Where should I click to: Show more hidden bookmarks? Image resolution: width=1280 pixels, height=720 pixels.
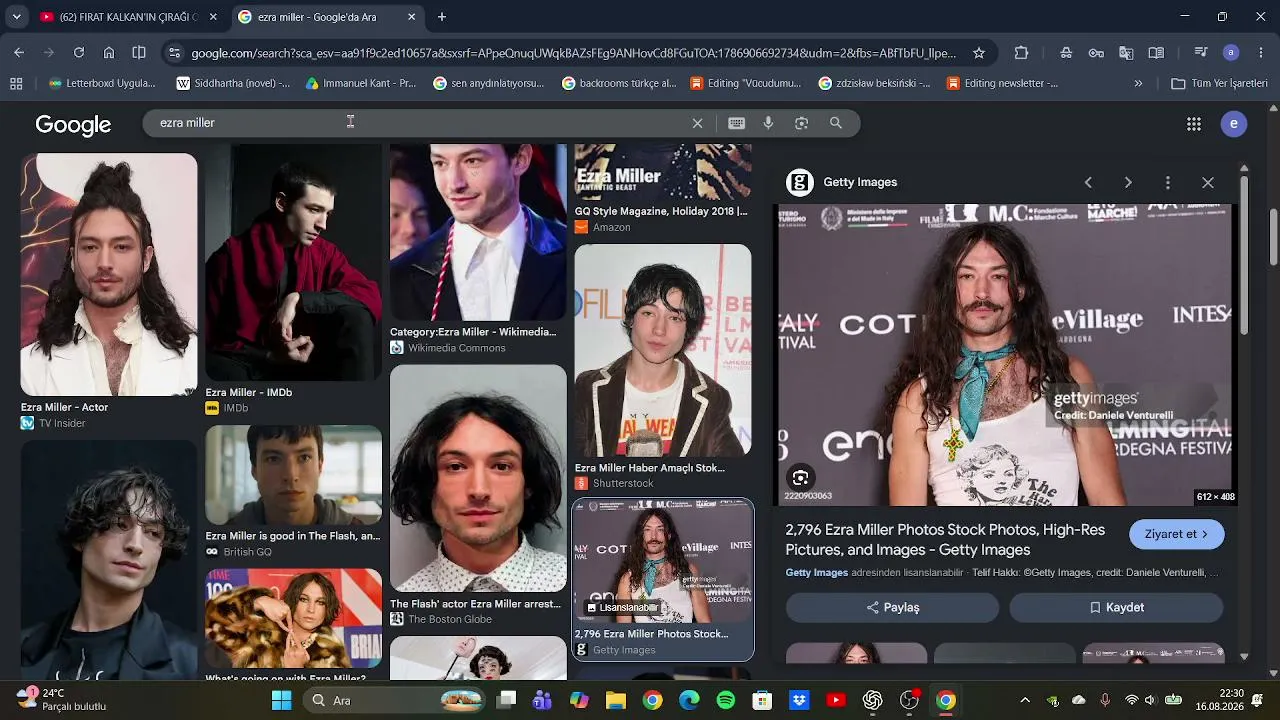1138,84
